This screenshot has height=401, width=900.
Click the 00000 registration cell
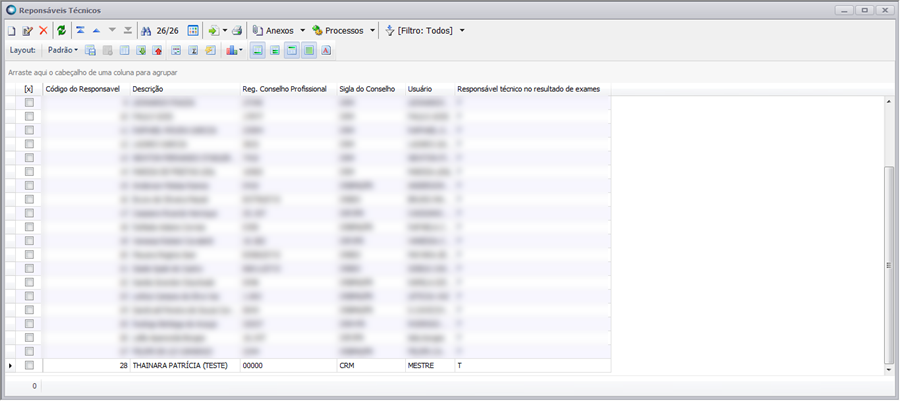tap(288, 365)
